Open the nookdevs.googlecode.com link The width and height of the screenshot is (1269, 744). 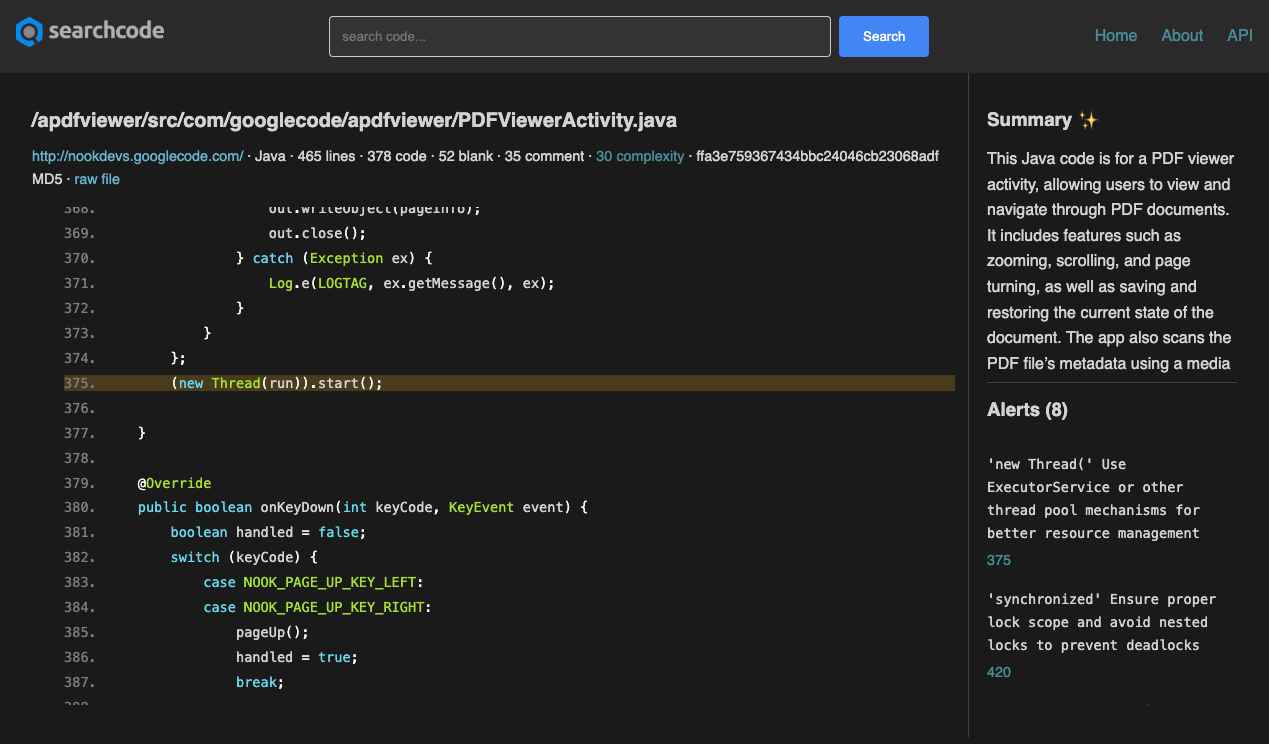(138, 156)
